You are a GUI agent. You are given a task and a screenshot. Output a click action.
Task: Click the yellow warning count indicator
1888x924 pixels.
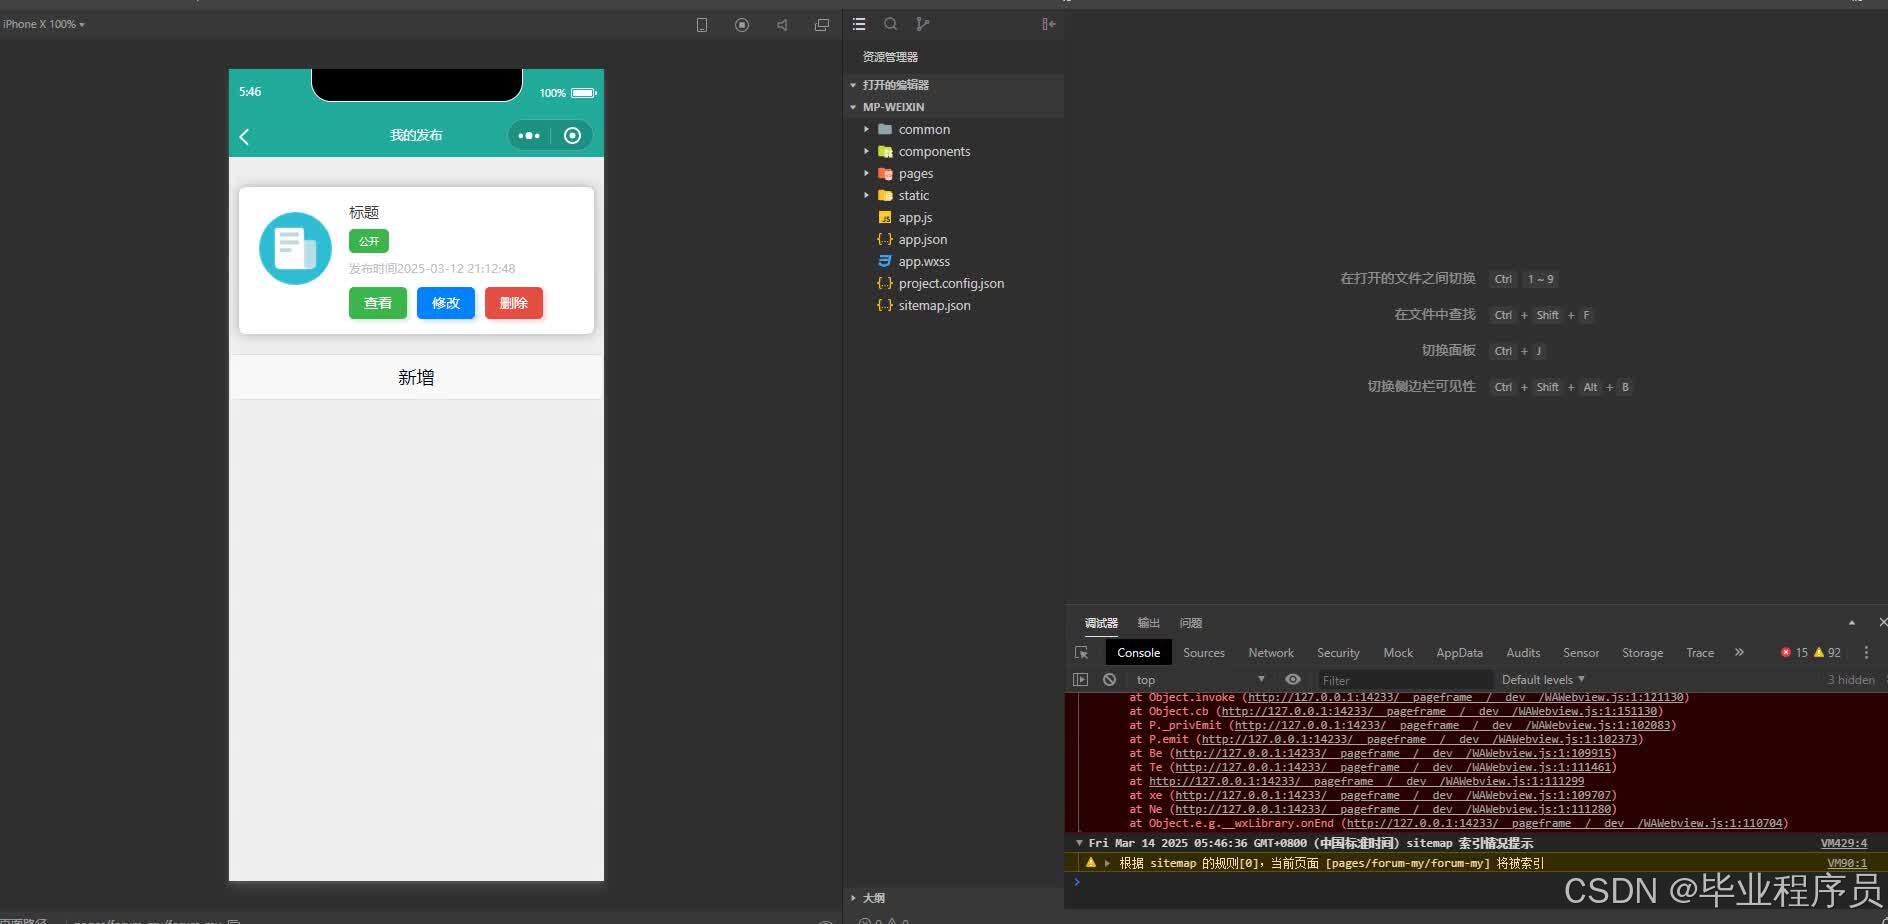pos(1827,652)
